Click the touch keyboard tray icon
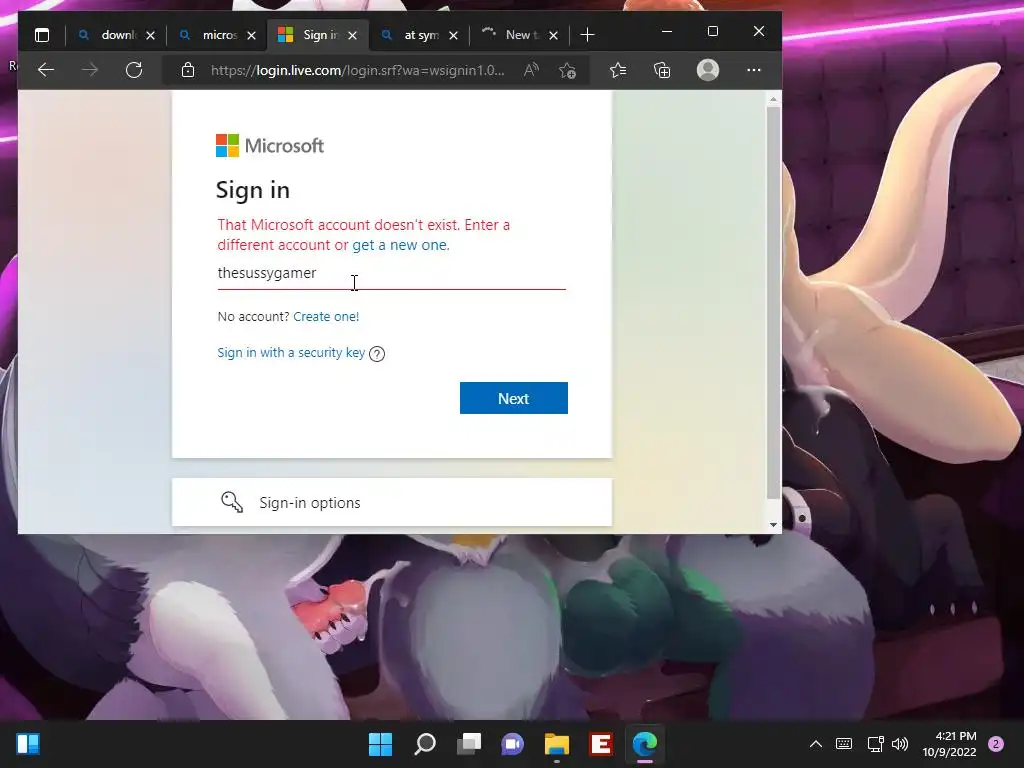1024x768 pixels. pos(844,744)
